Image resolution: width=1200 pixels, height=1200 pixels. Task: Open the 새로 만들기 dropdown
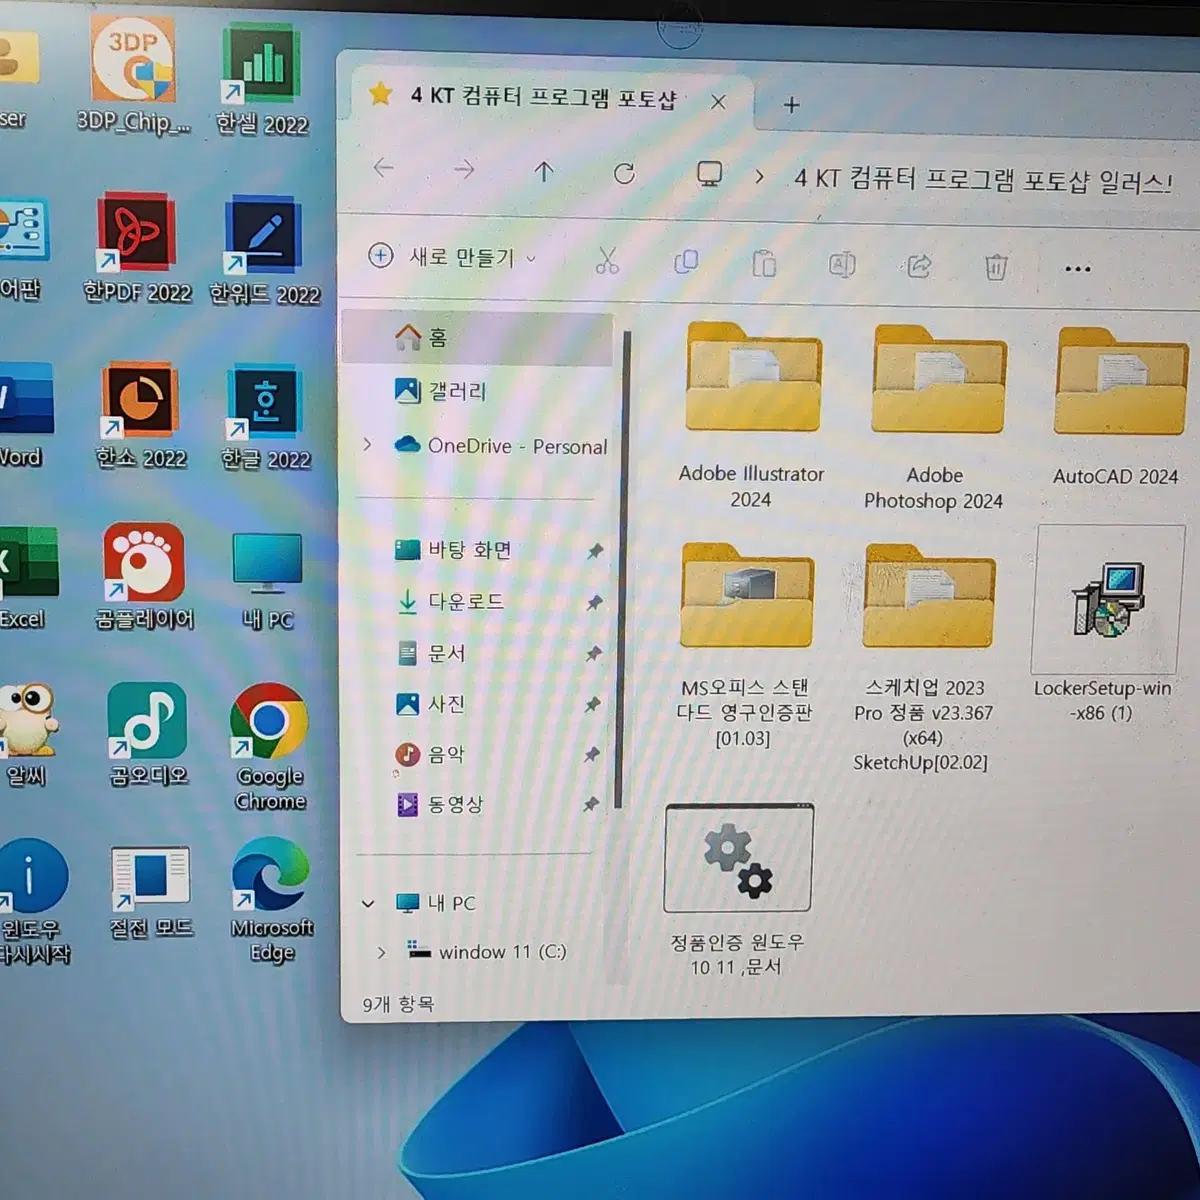[452, 257]
